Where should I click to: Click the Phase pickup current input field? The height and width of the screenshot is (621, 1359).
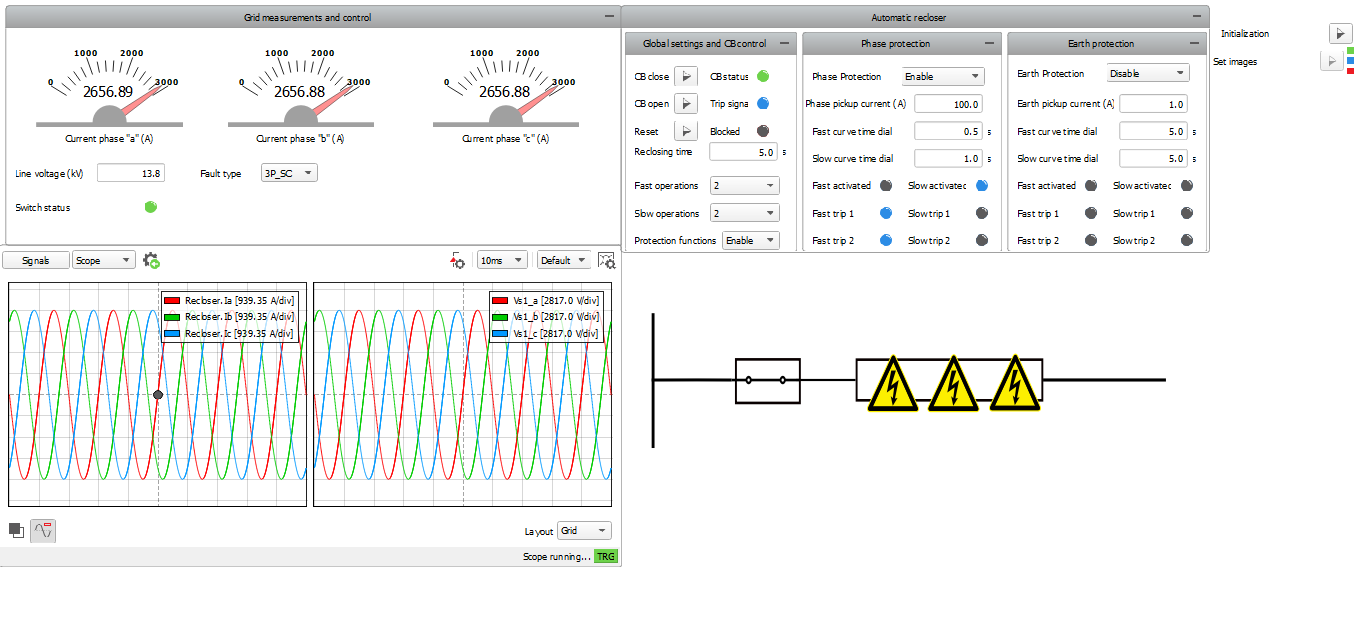948,104
